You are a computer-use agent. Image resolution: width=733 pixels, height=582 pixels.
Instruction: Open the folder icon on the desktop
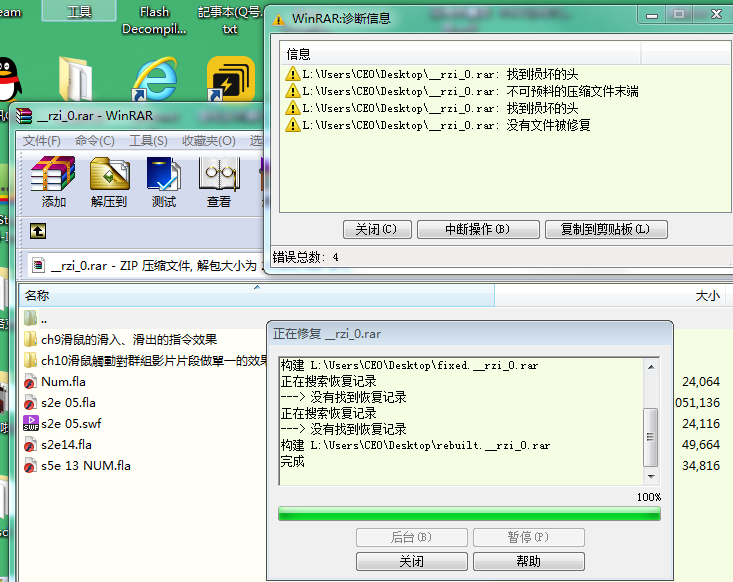tap(75, 79)
